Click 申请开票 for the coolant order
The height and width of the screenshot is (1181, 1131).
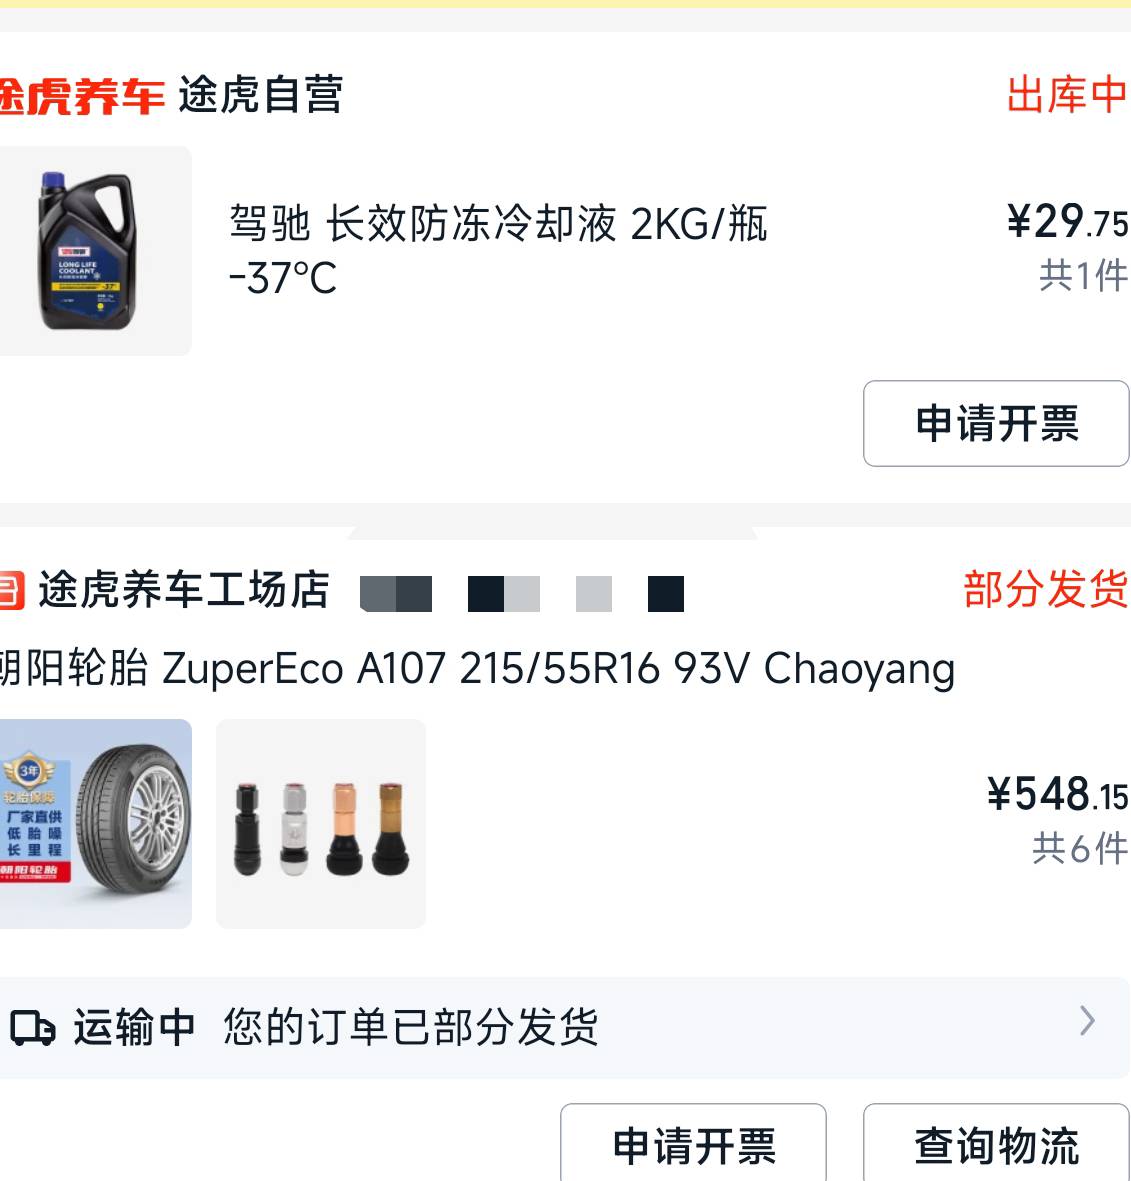point(996,423)
